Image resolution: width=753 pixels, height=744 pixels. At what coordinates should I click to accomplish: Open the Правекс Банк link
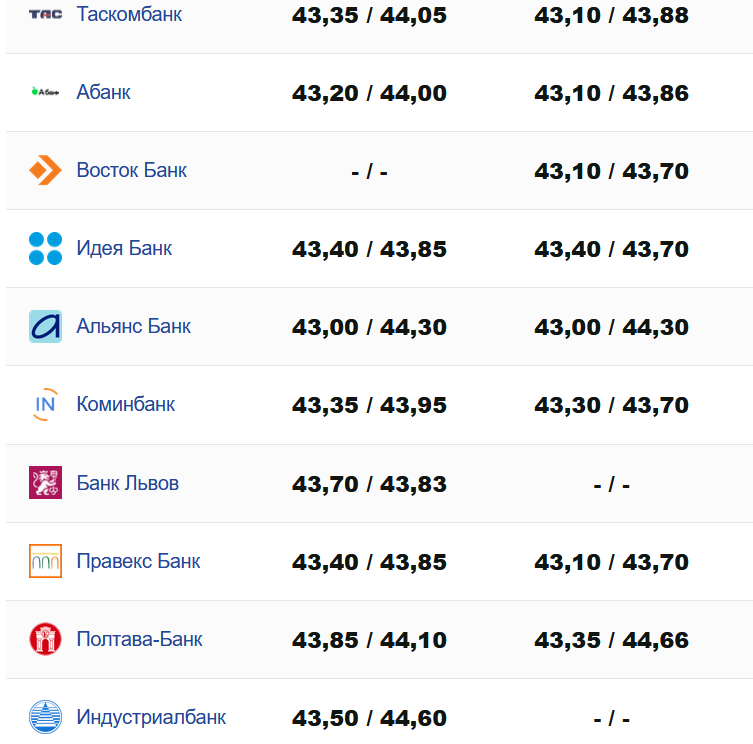138,561
